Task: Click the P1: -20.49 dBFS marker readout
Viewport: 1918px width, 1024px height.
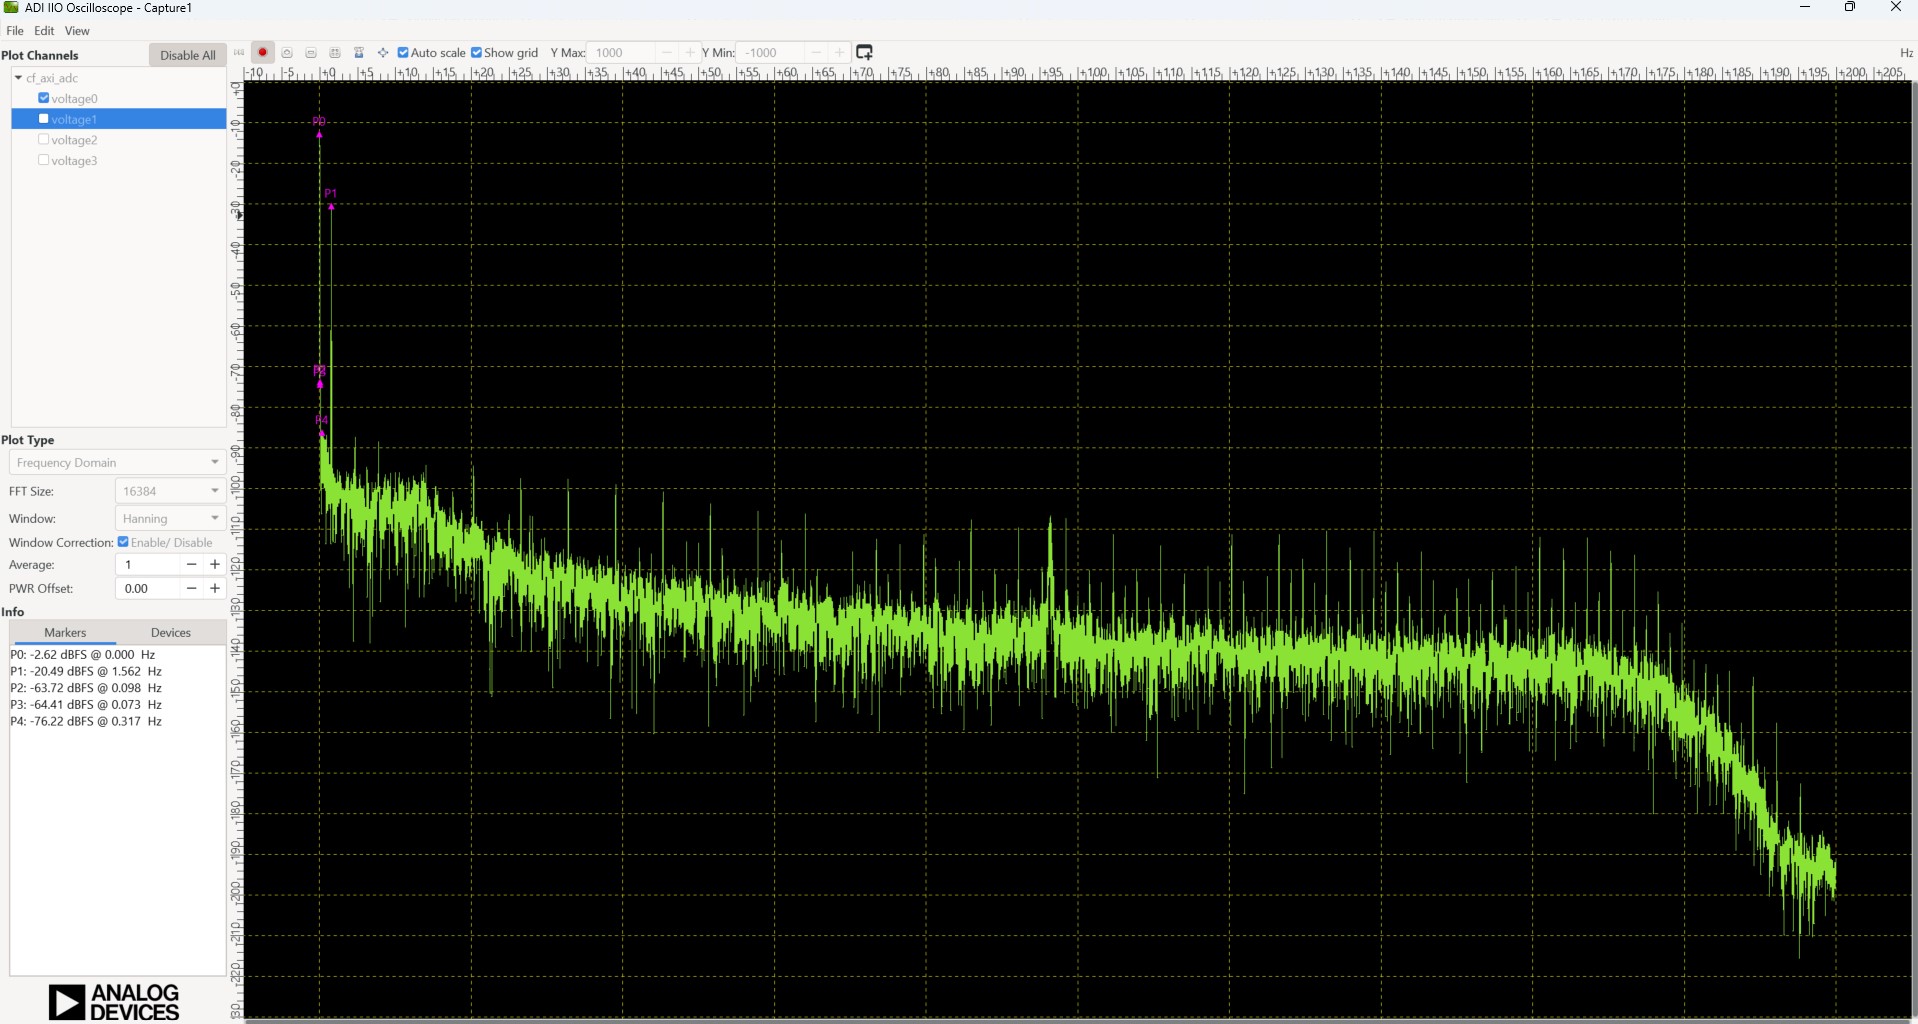Action: [x=85, y=672]
